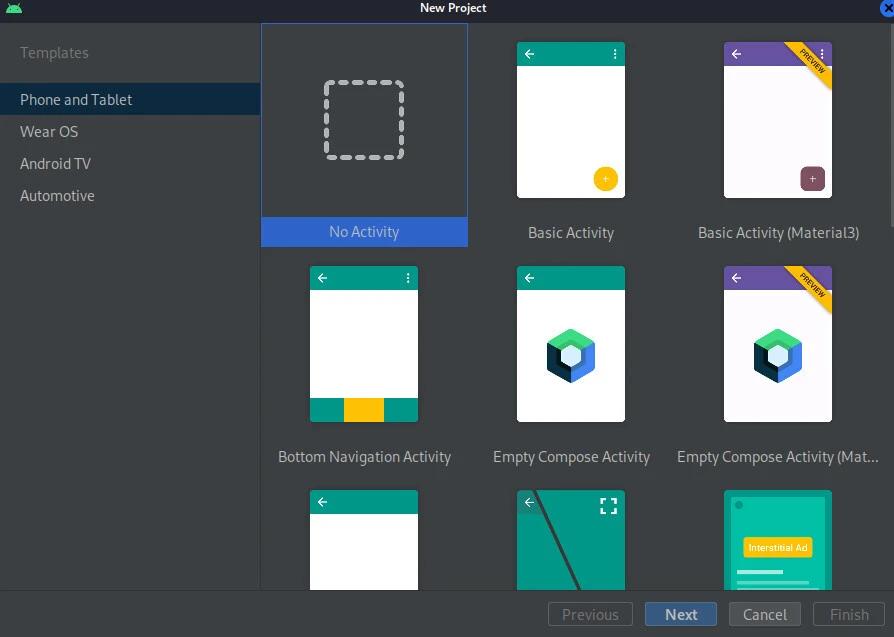Image resolution: width=894 pixels, height=637 pixels.
Task: Open the Automotive templates category
Action: coord(57,196)
